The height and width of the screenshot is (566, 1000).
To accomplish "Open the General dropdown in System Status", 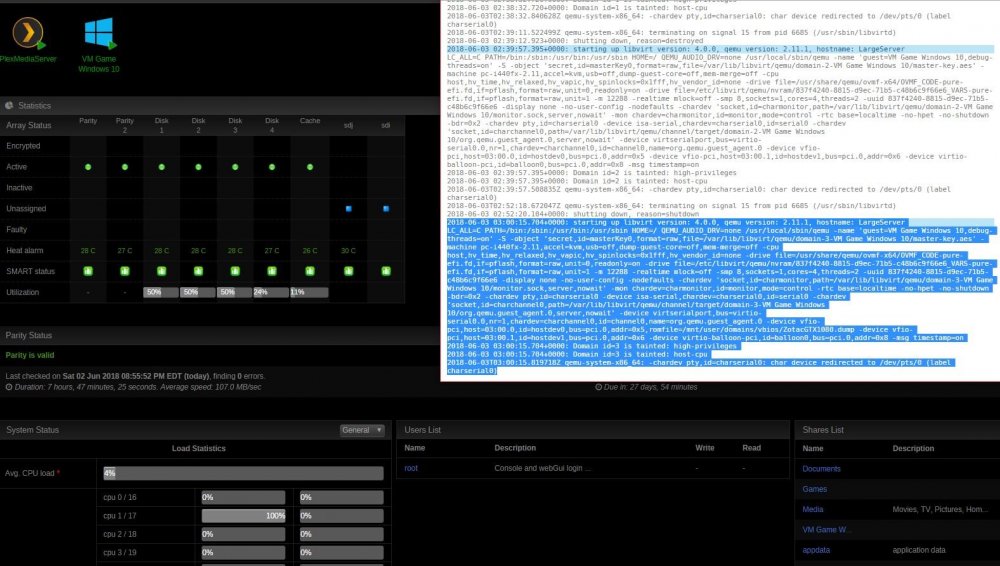I will 362,430.
